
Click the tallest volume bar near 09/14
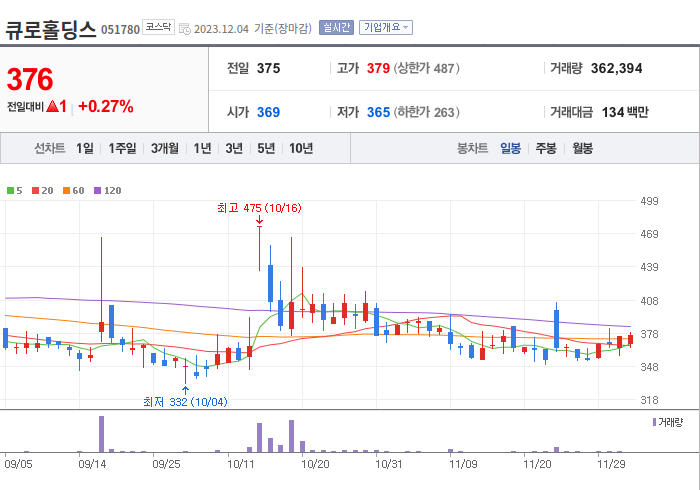point(101,434)
